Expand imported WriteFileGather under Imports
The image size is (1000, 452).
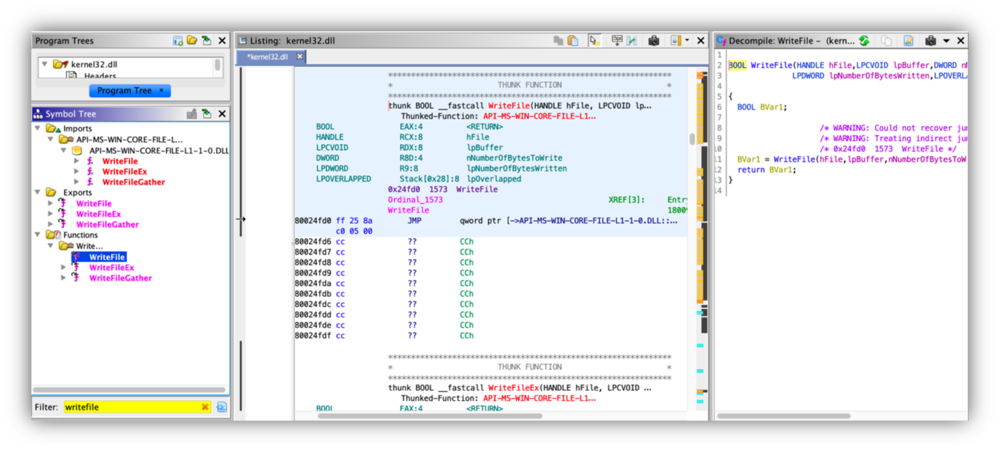(77, 182)
